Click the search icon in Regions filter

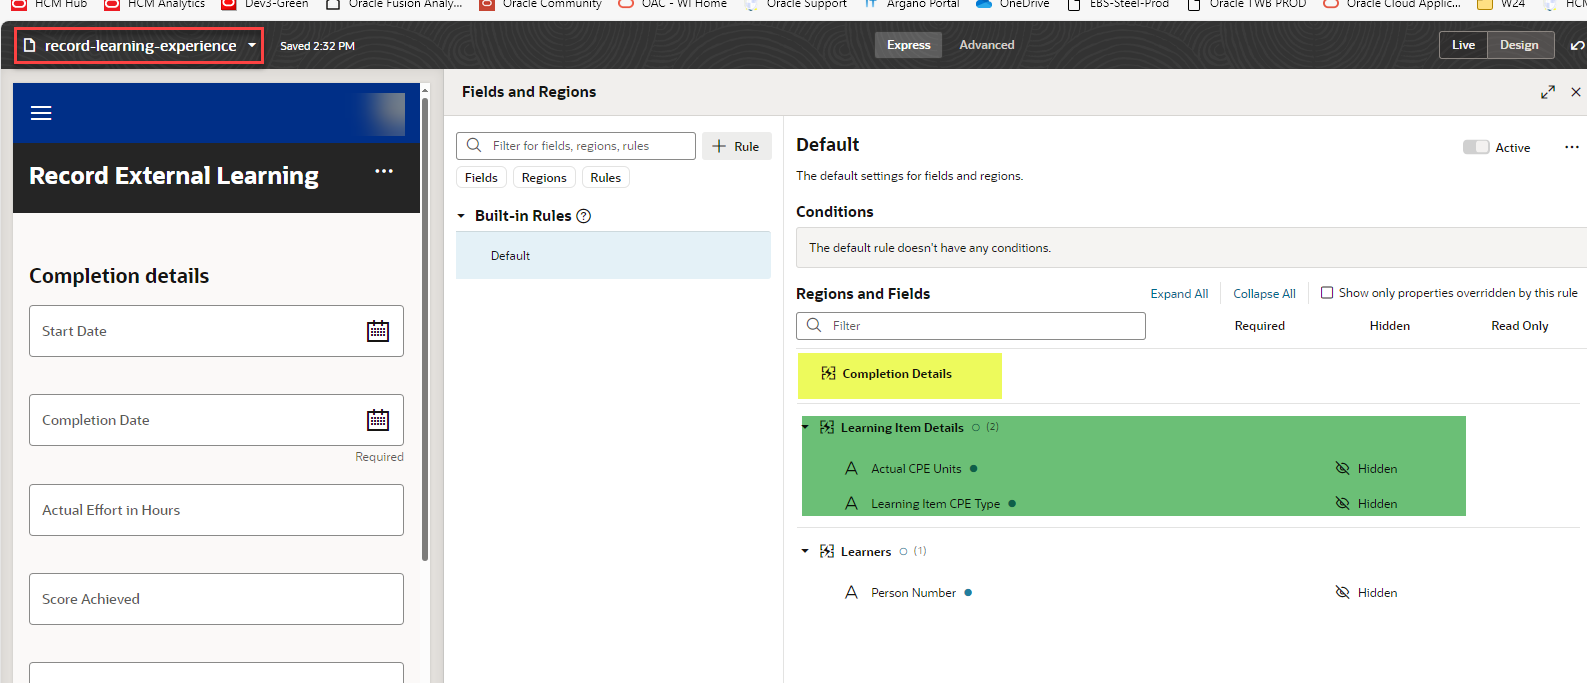tap(814, 325)
